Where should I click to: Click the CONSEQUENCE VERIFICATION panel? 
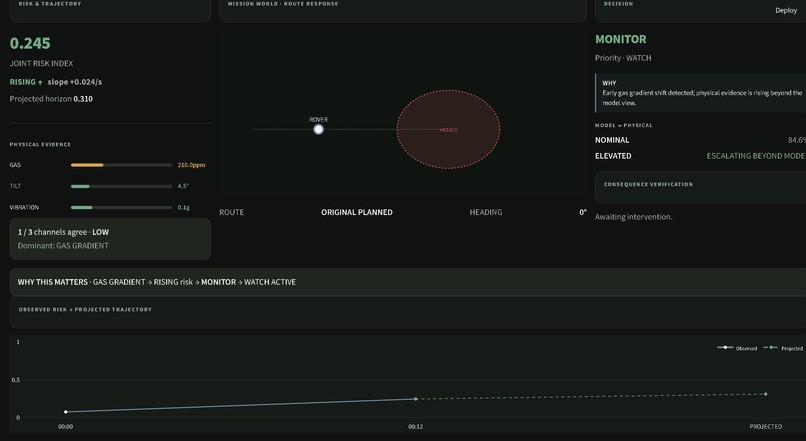(700, 187)
